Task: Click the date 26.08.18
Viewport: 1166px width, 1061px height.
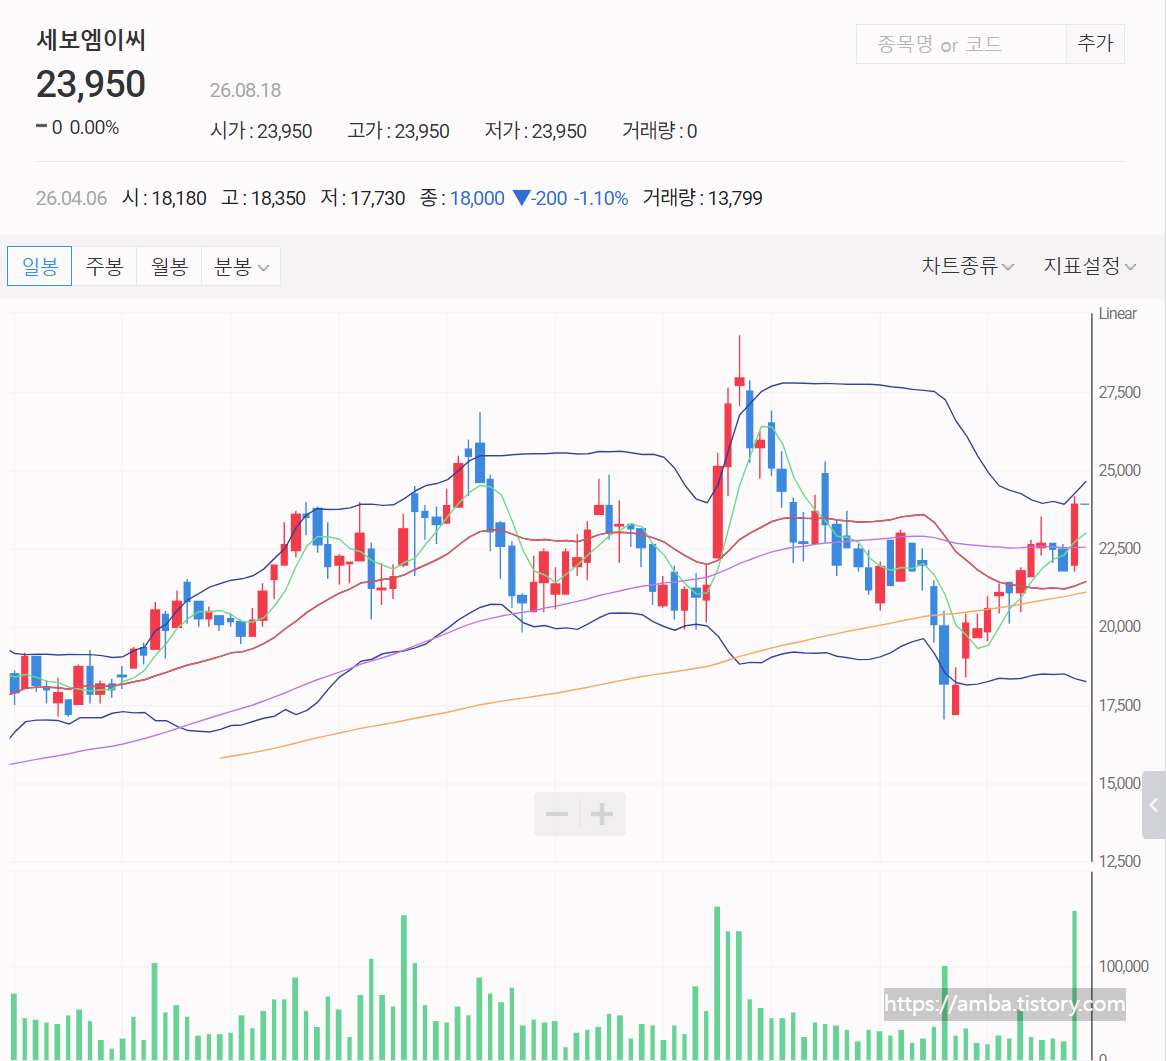Action: click(x=245, y=91)
